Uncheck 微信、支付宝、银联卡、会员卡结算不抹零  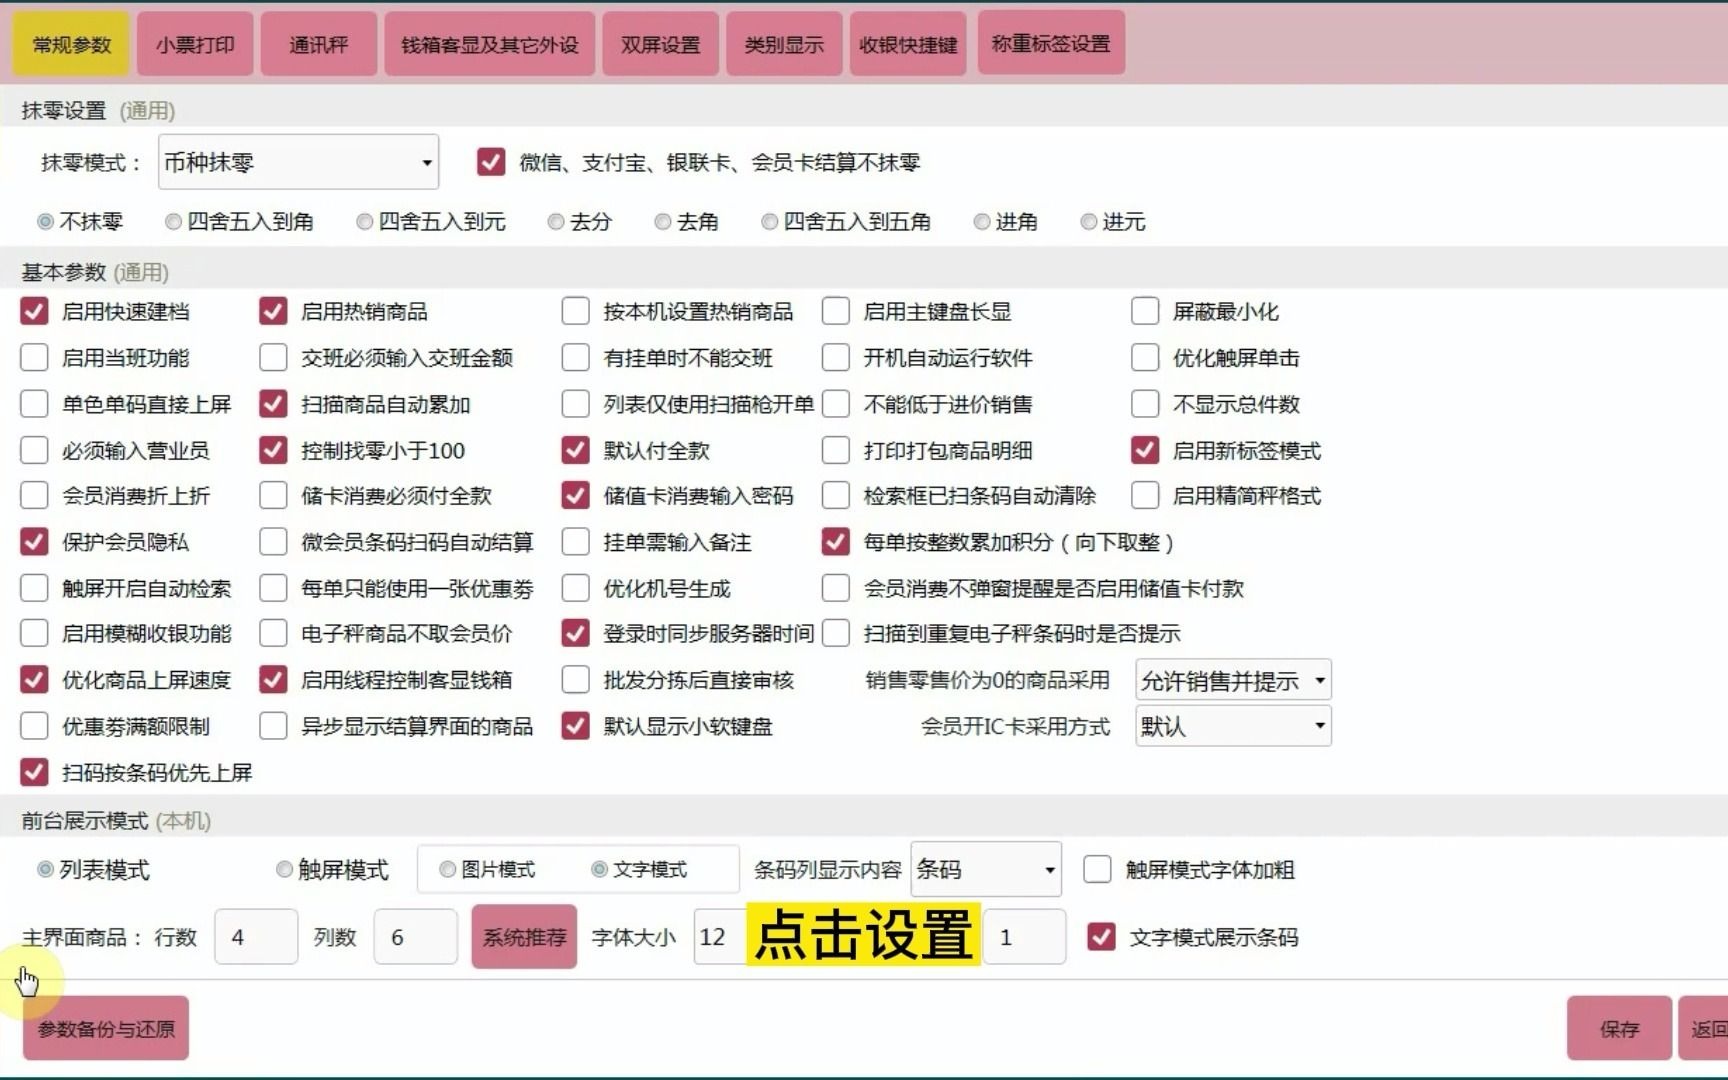point(491,162)
